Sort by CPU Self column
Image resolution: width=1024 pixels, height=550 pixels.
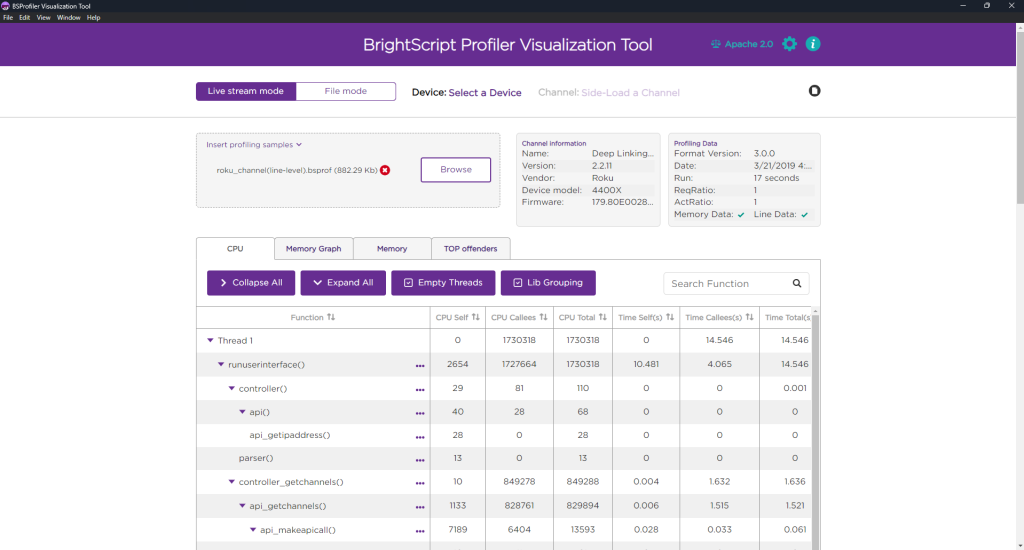pyautogui.click(x=475, y=317)
